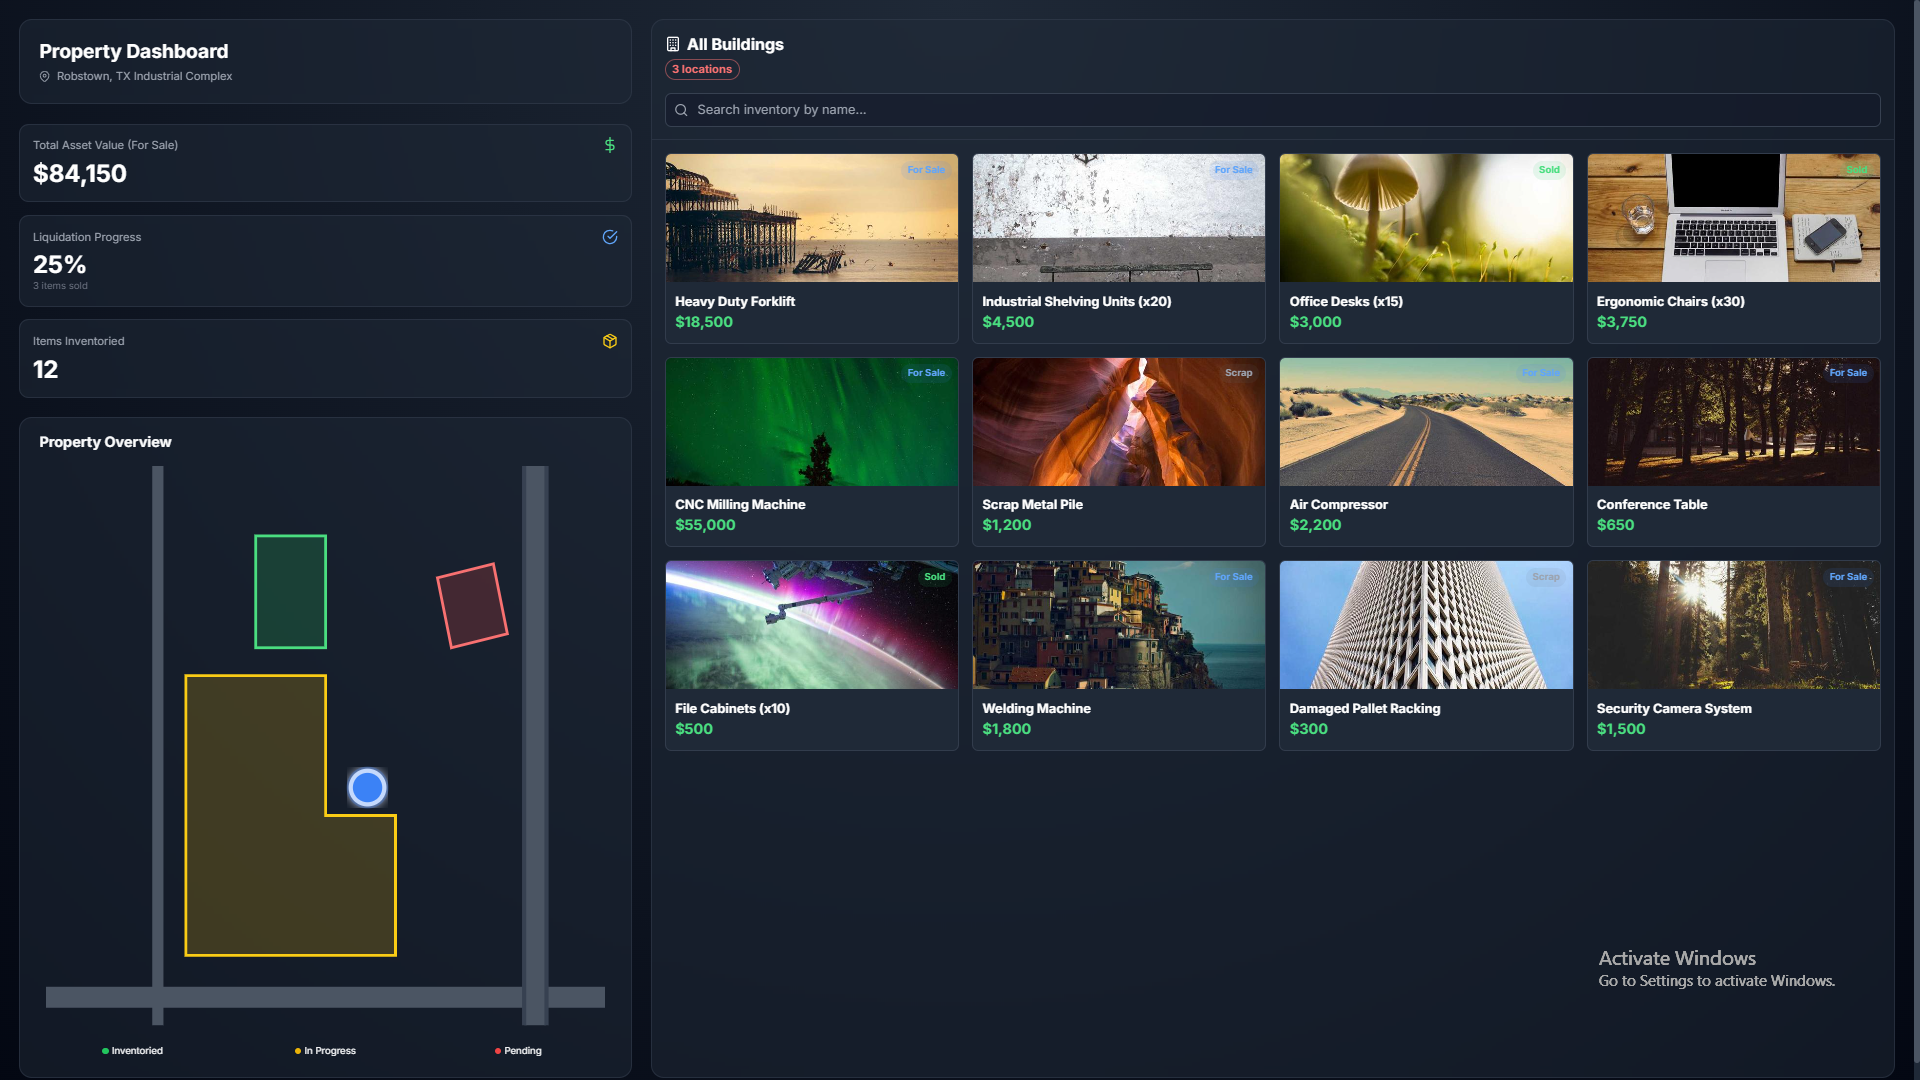Toggle the Inventoried legend indicator
The height and width of the screenshot is (1080, 1920).
point(104,1051)
